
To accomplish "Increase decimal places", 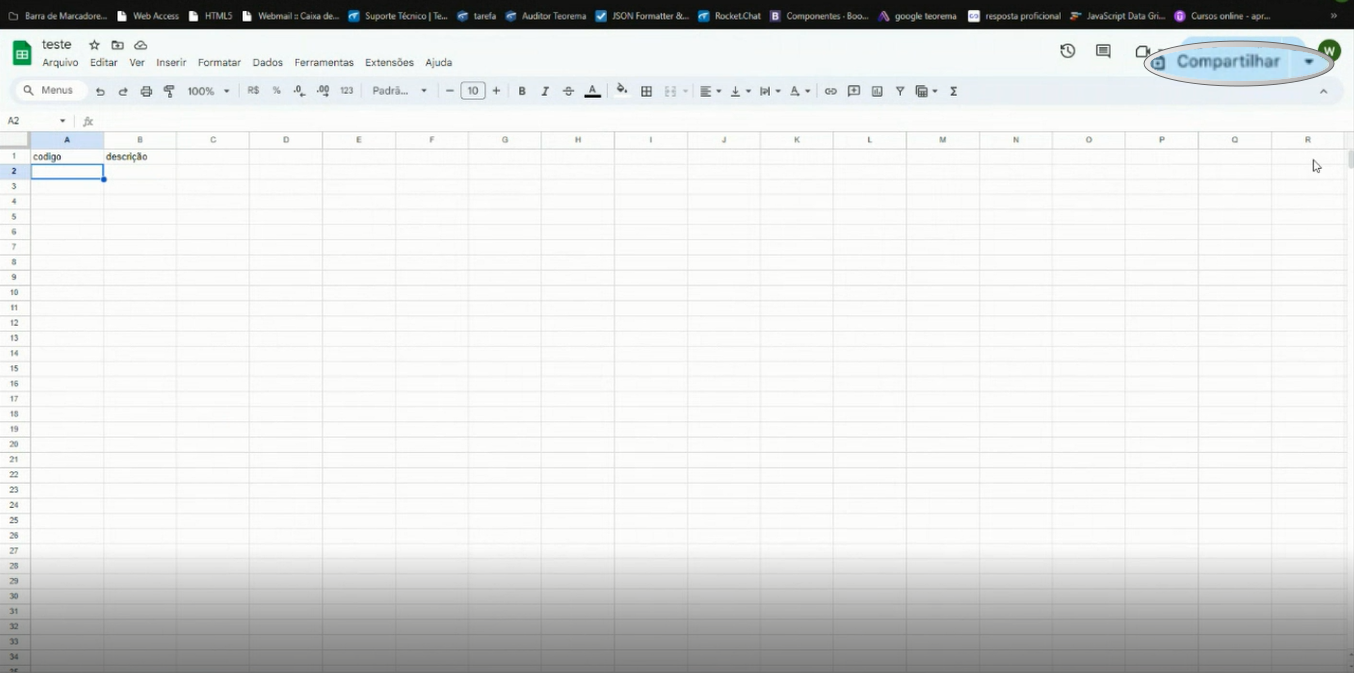I will tap(323, 91).
